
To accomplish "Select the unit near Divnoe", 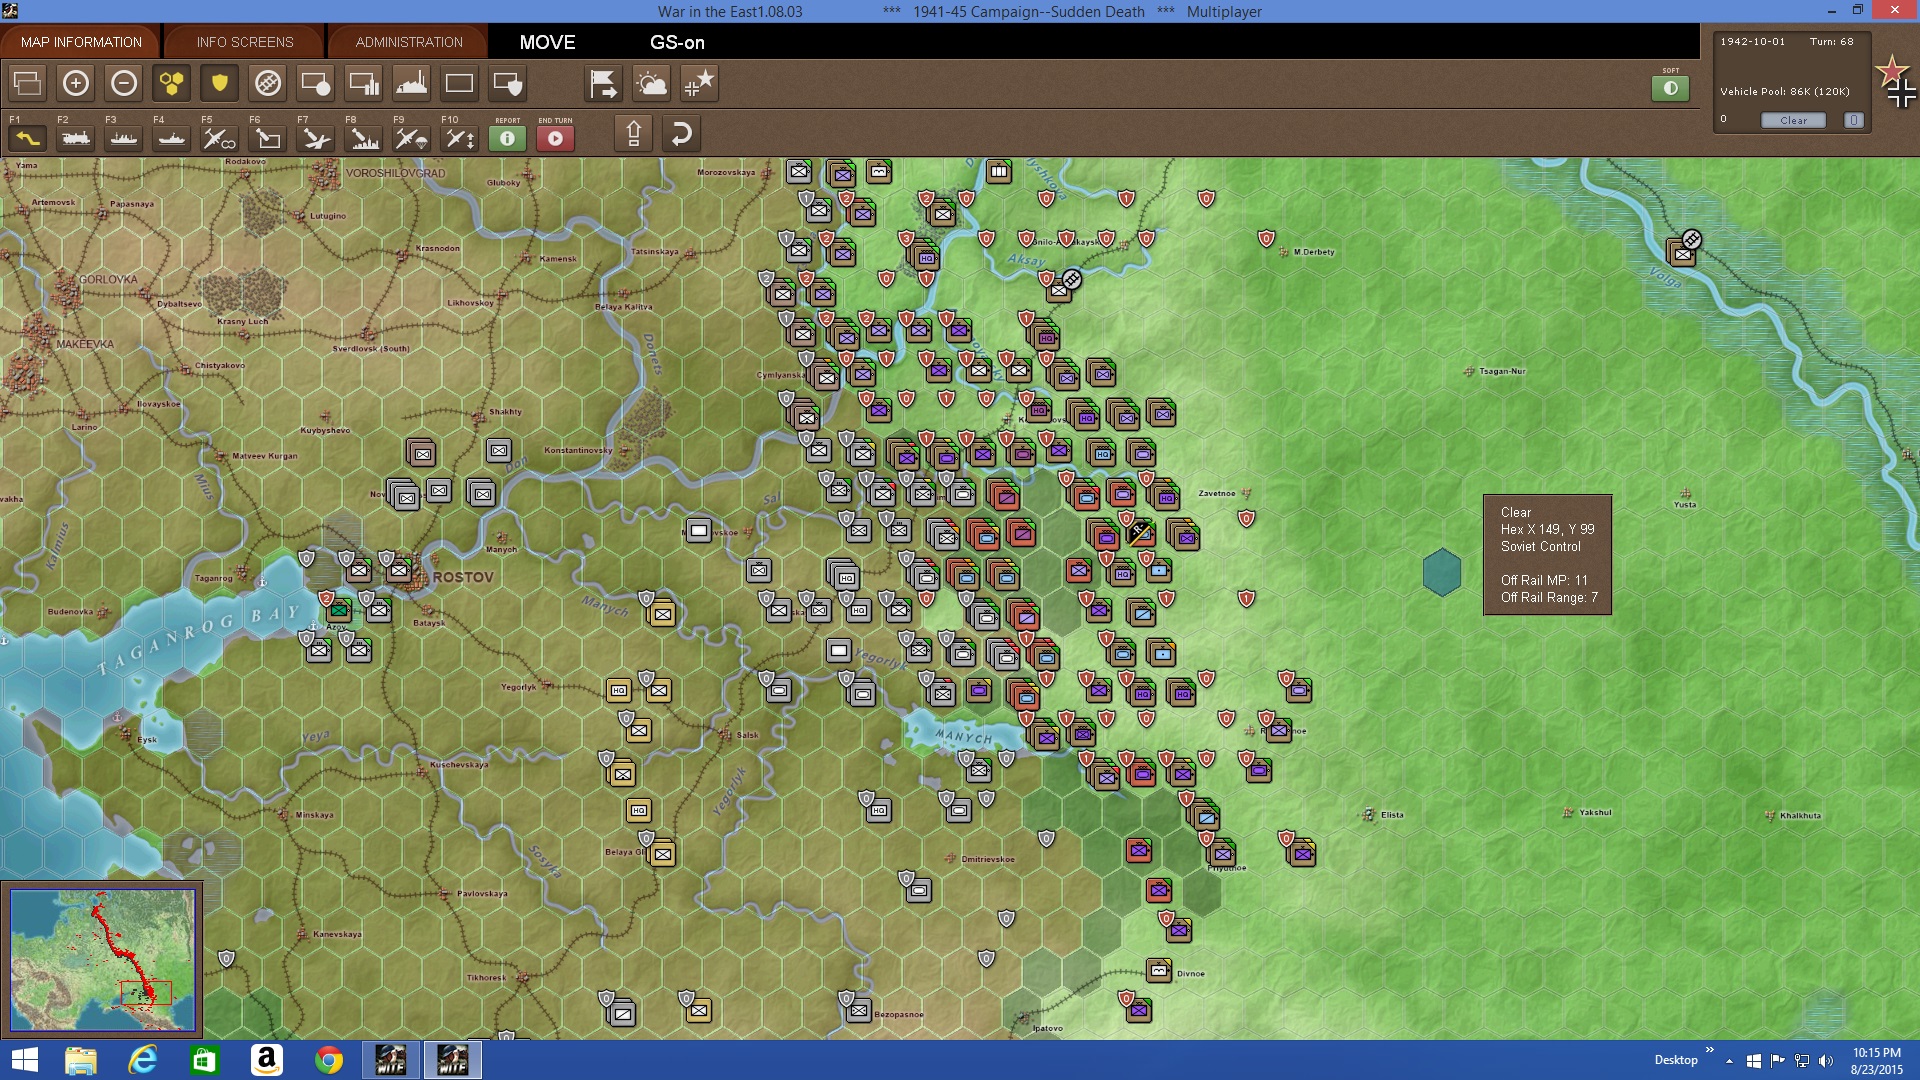I will click(1159, 971).
